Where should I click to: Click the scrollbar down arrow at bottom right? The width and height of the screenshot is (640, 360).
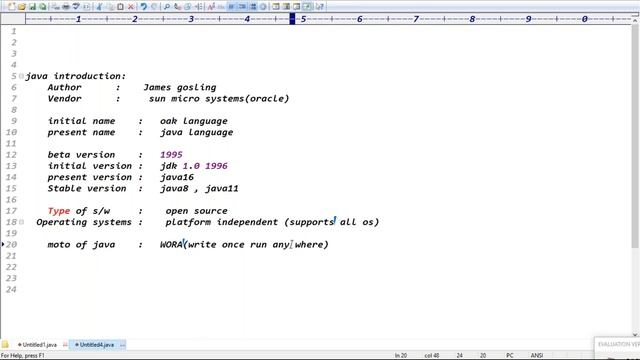pos(636,335)
